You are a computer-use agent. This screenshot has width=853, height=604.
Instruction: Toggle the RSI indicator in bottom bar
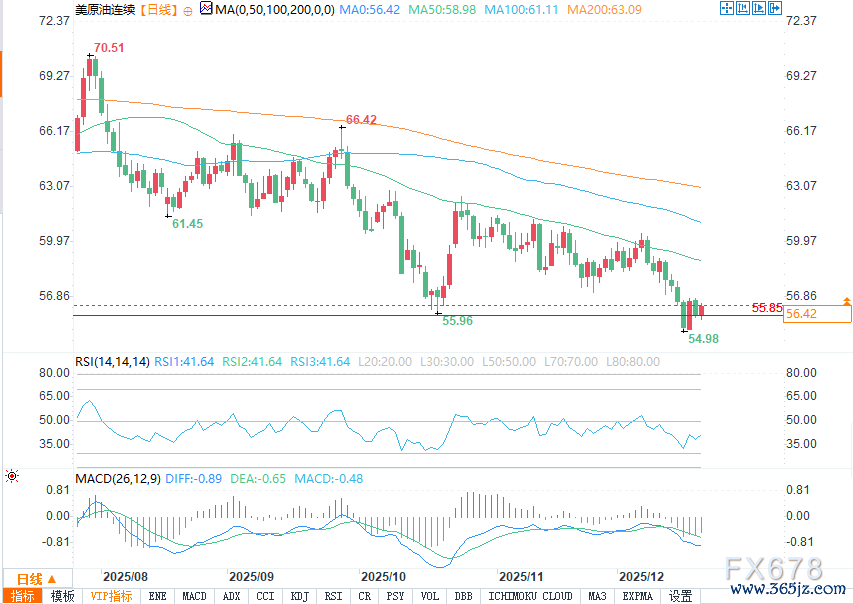click(x=333, y=596)
